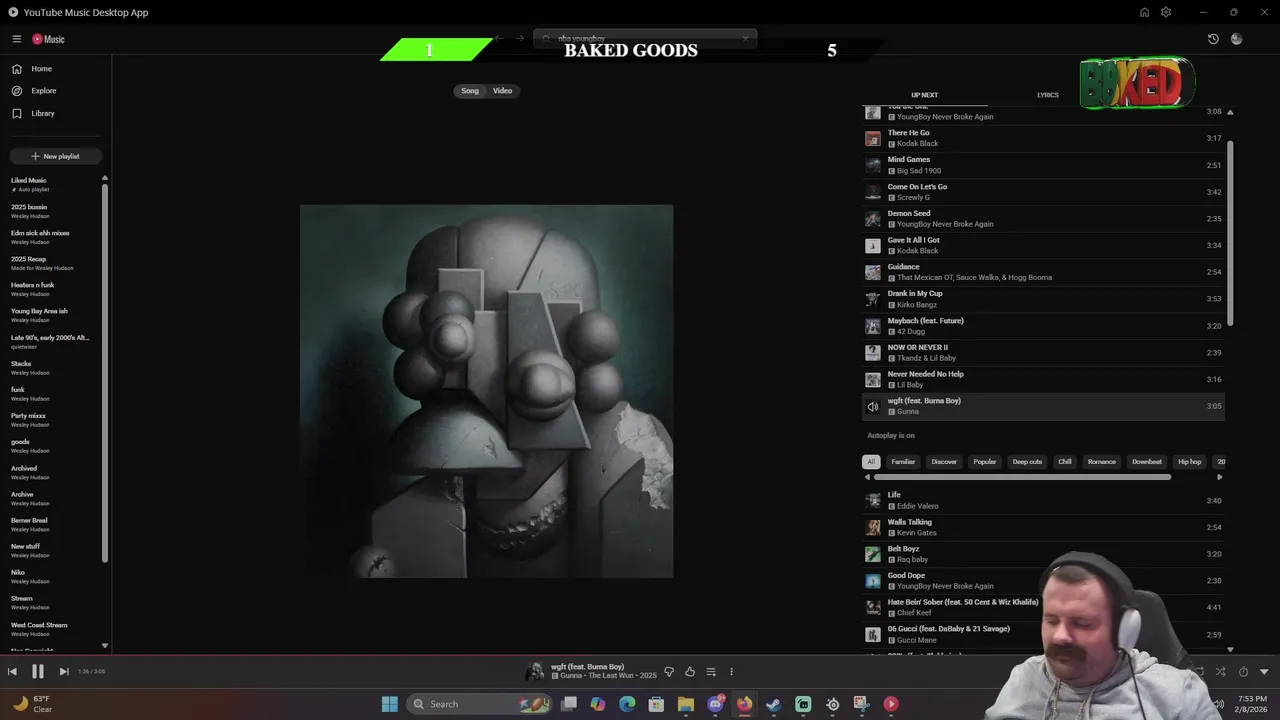Image resolution: width=1280 pixels, height=720 pixels.
Task: Pause the current song
Action: 37,672
